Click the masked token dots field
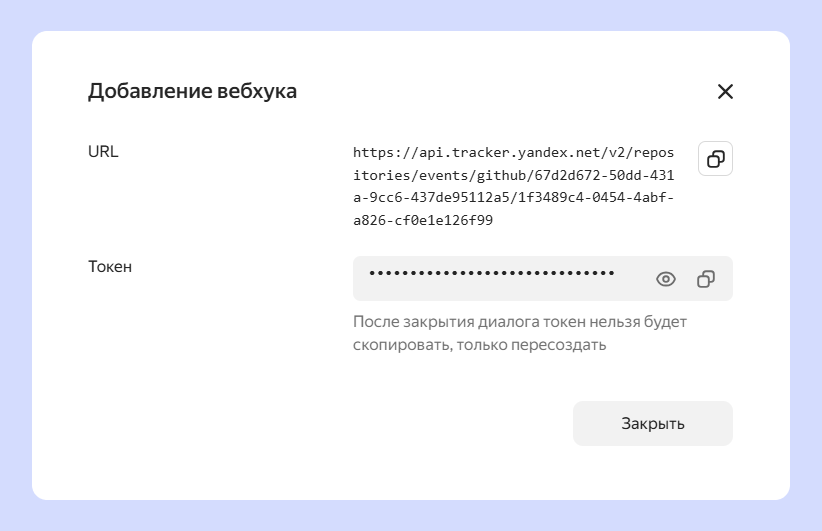Viewport: 822px width, 531px height. click(x=492, y=273)
